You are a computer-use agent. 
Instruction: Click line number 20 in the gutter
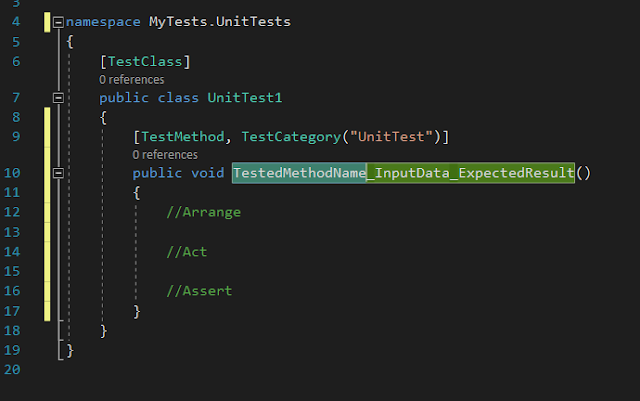12,369
